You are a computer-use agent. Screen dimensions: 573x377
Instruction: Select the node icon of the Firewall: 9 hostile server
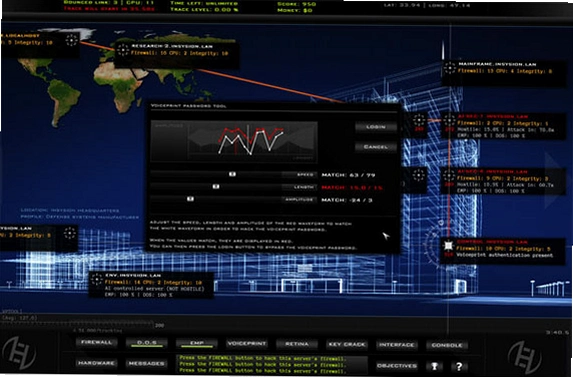tap(449, 175)
